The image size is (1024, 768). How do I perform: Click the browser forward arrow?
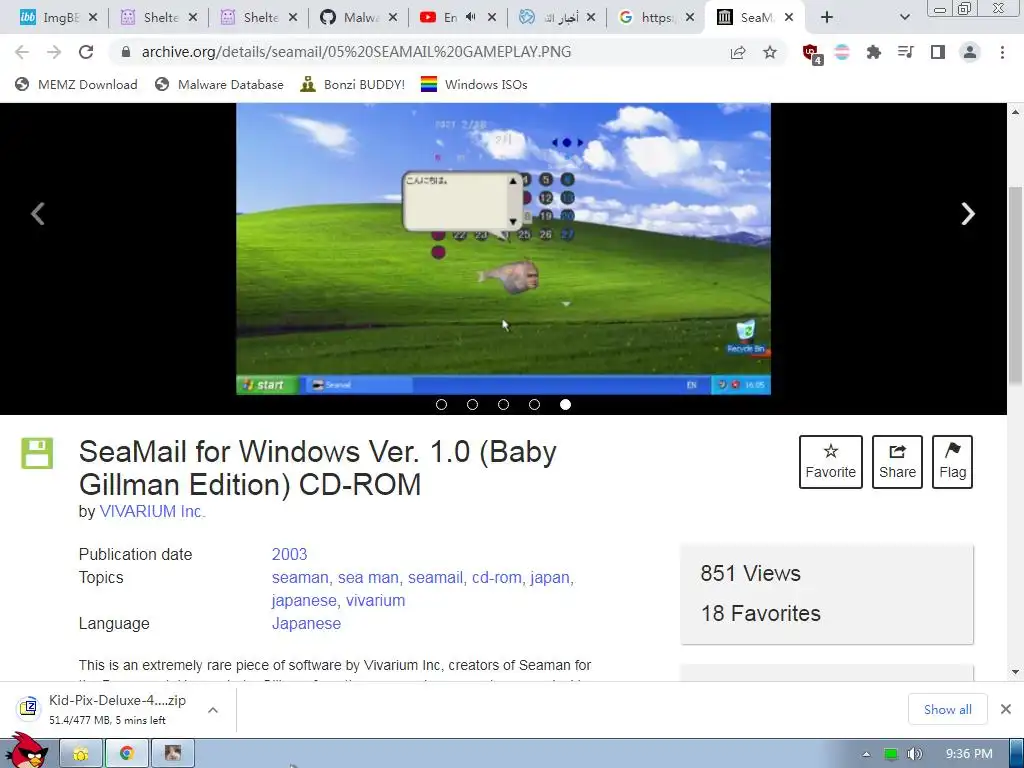pyautogui.click(x=54, y=52)
